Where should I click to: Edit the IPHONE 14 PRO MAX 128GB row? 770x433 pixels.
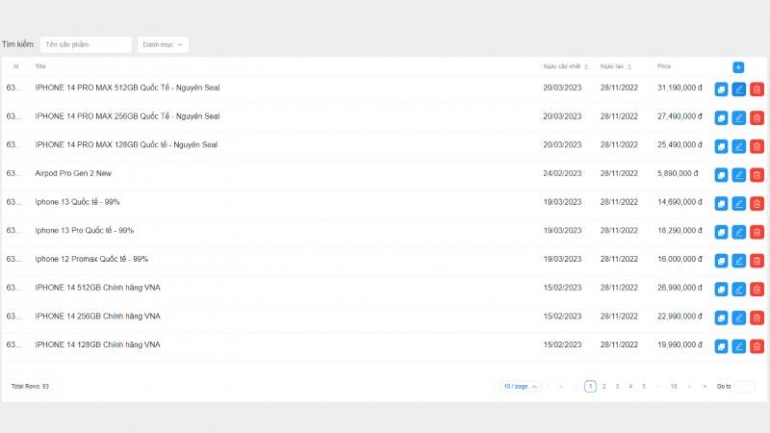coord(739,146)
